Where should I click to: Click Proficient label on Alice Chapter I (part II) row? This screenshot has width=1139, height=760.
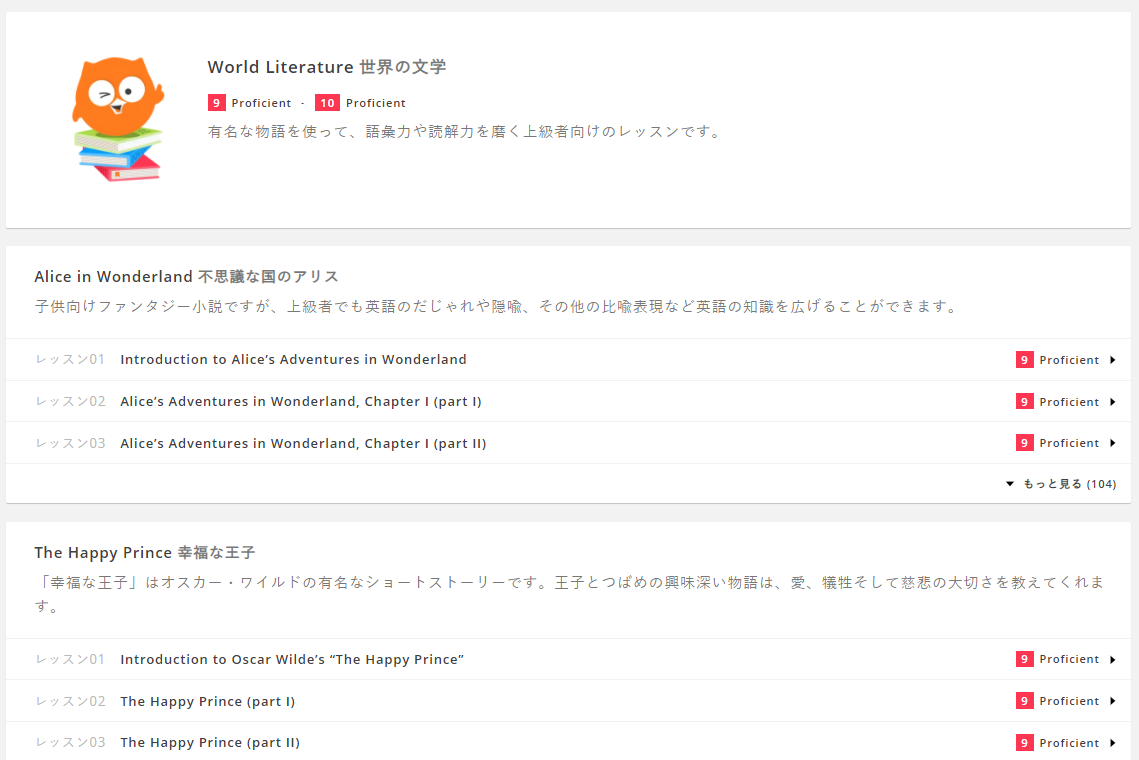tap(1069, 443)
